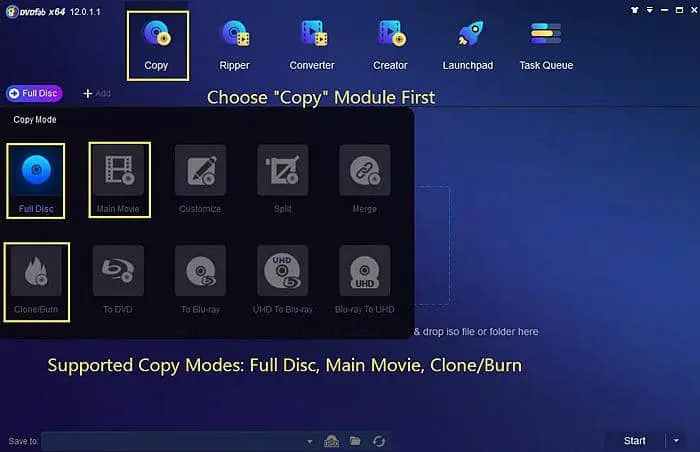Click the refresh icon near Save to
The image size is (700, 452).
[379, 441]
